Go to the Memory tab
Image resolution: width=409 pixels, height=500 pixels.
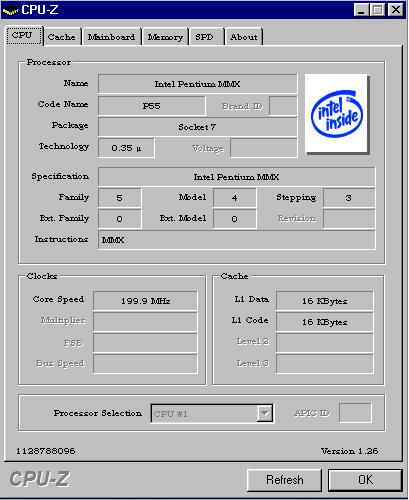click(x=165, y=37)
